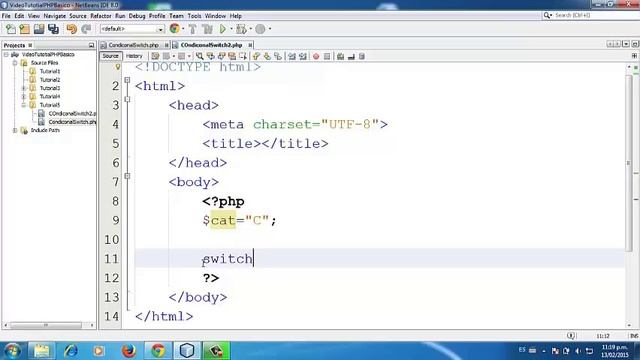Expand the Tutorial3 folder node
Image resolution: width=640 pixels, height=360 pixels.
pos(24,88)
